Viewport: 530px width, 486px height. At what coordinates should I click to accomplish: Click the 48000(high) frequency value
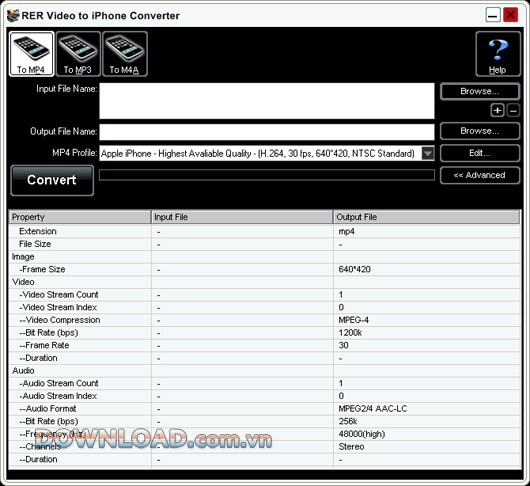pos(362,434)
